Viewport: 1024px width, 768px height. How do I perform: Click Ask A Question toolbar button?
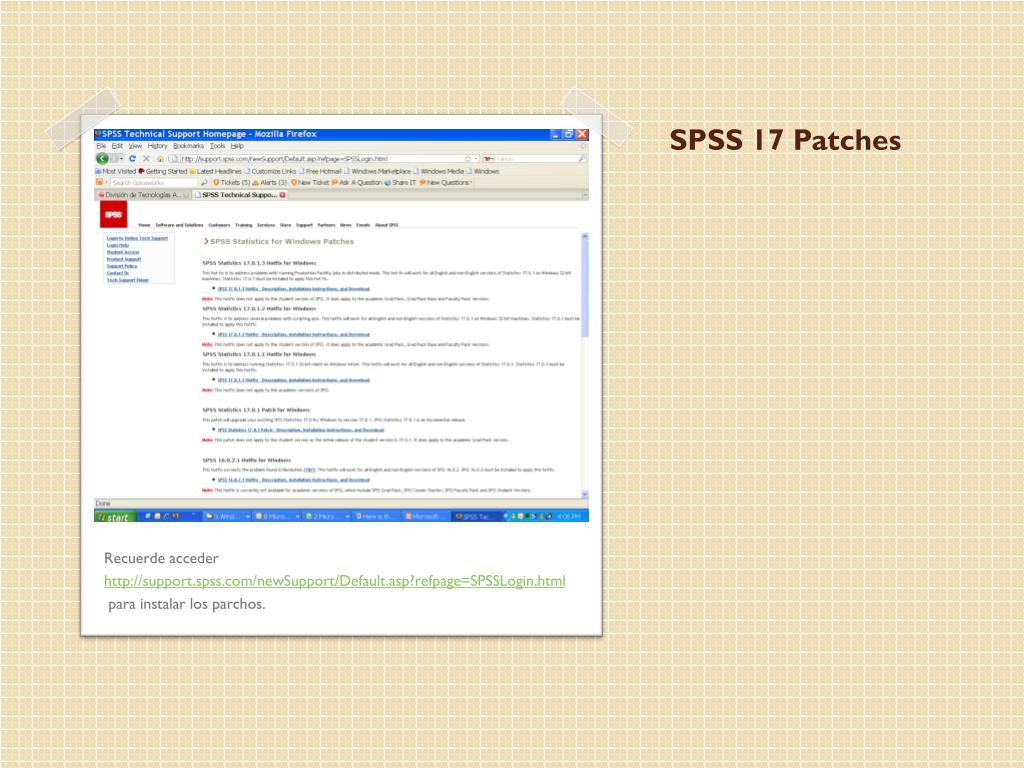(x=357, y=183)
